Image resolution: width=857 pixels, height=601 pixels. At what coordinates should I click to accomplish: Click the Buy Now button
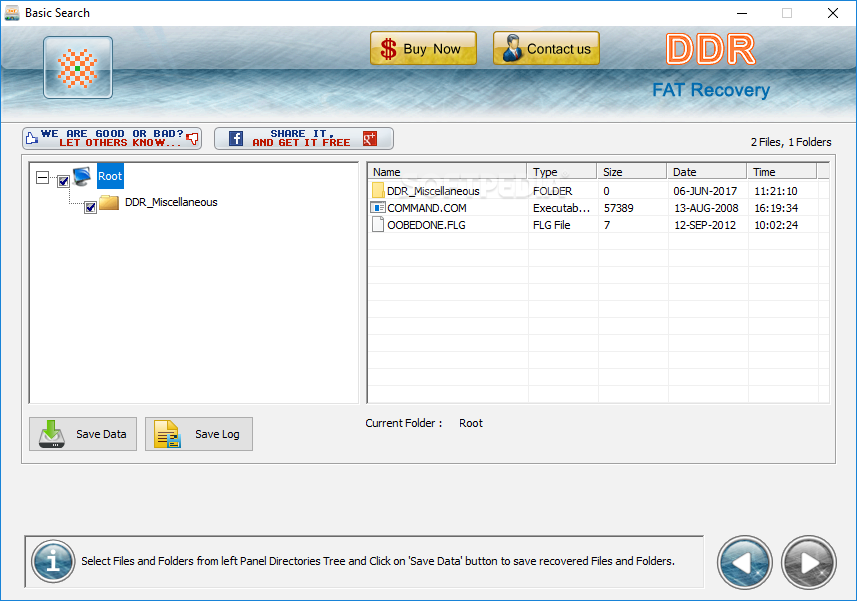423,49
